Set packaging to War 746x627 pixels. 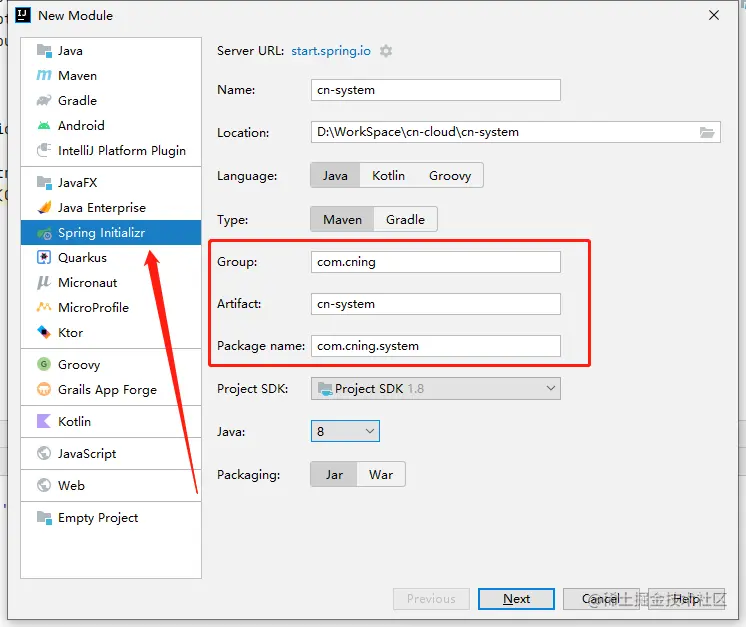tap(381, 474)
